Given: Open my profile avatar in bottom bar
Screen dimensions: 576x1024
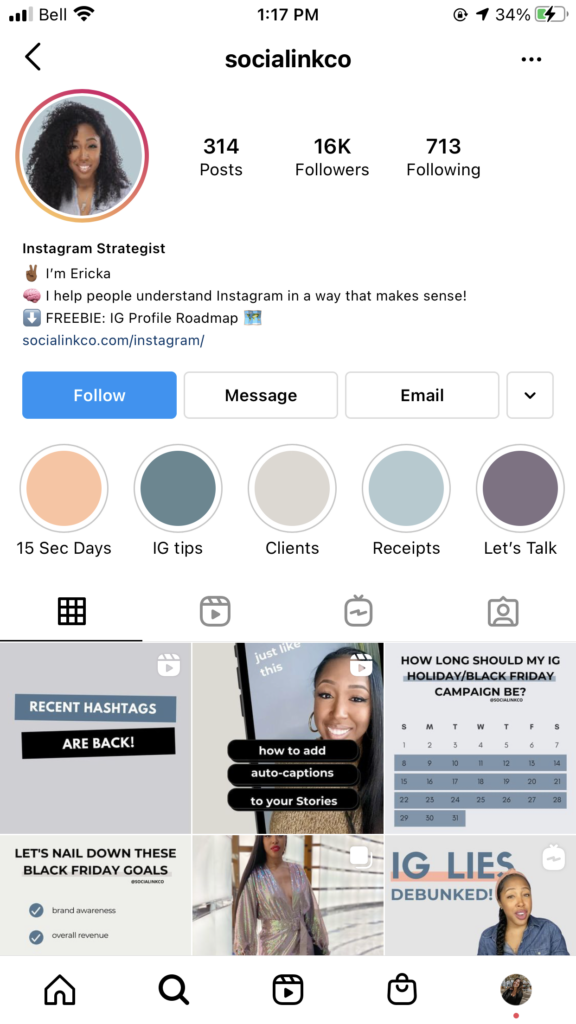Looking at the screenshot, I should pos(516,989).
